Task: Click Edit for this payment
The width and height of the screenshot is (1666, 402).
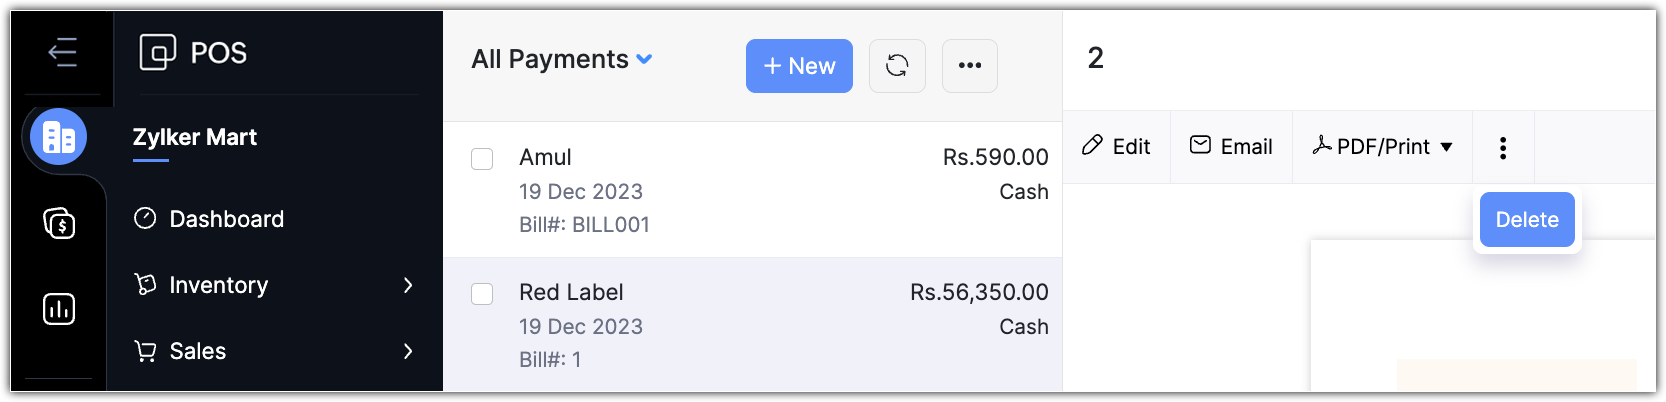Action: [x=1117, y=147]
